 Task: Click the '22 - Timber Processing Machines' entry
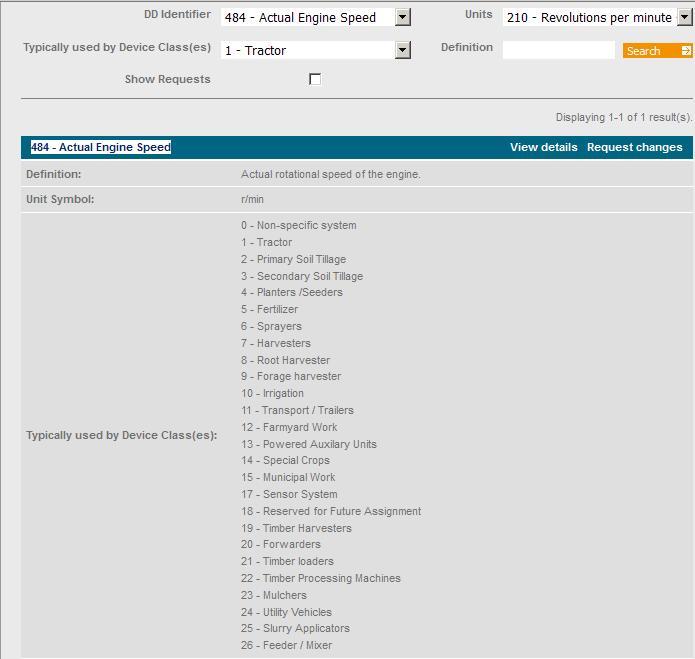coord(320,578)
